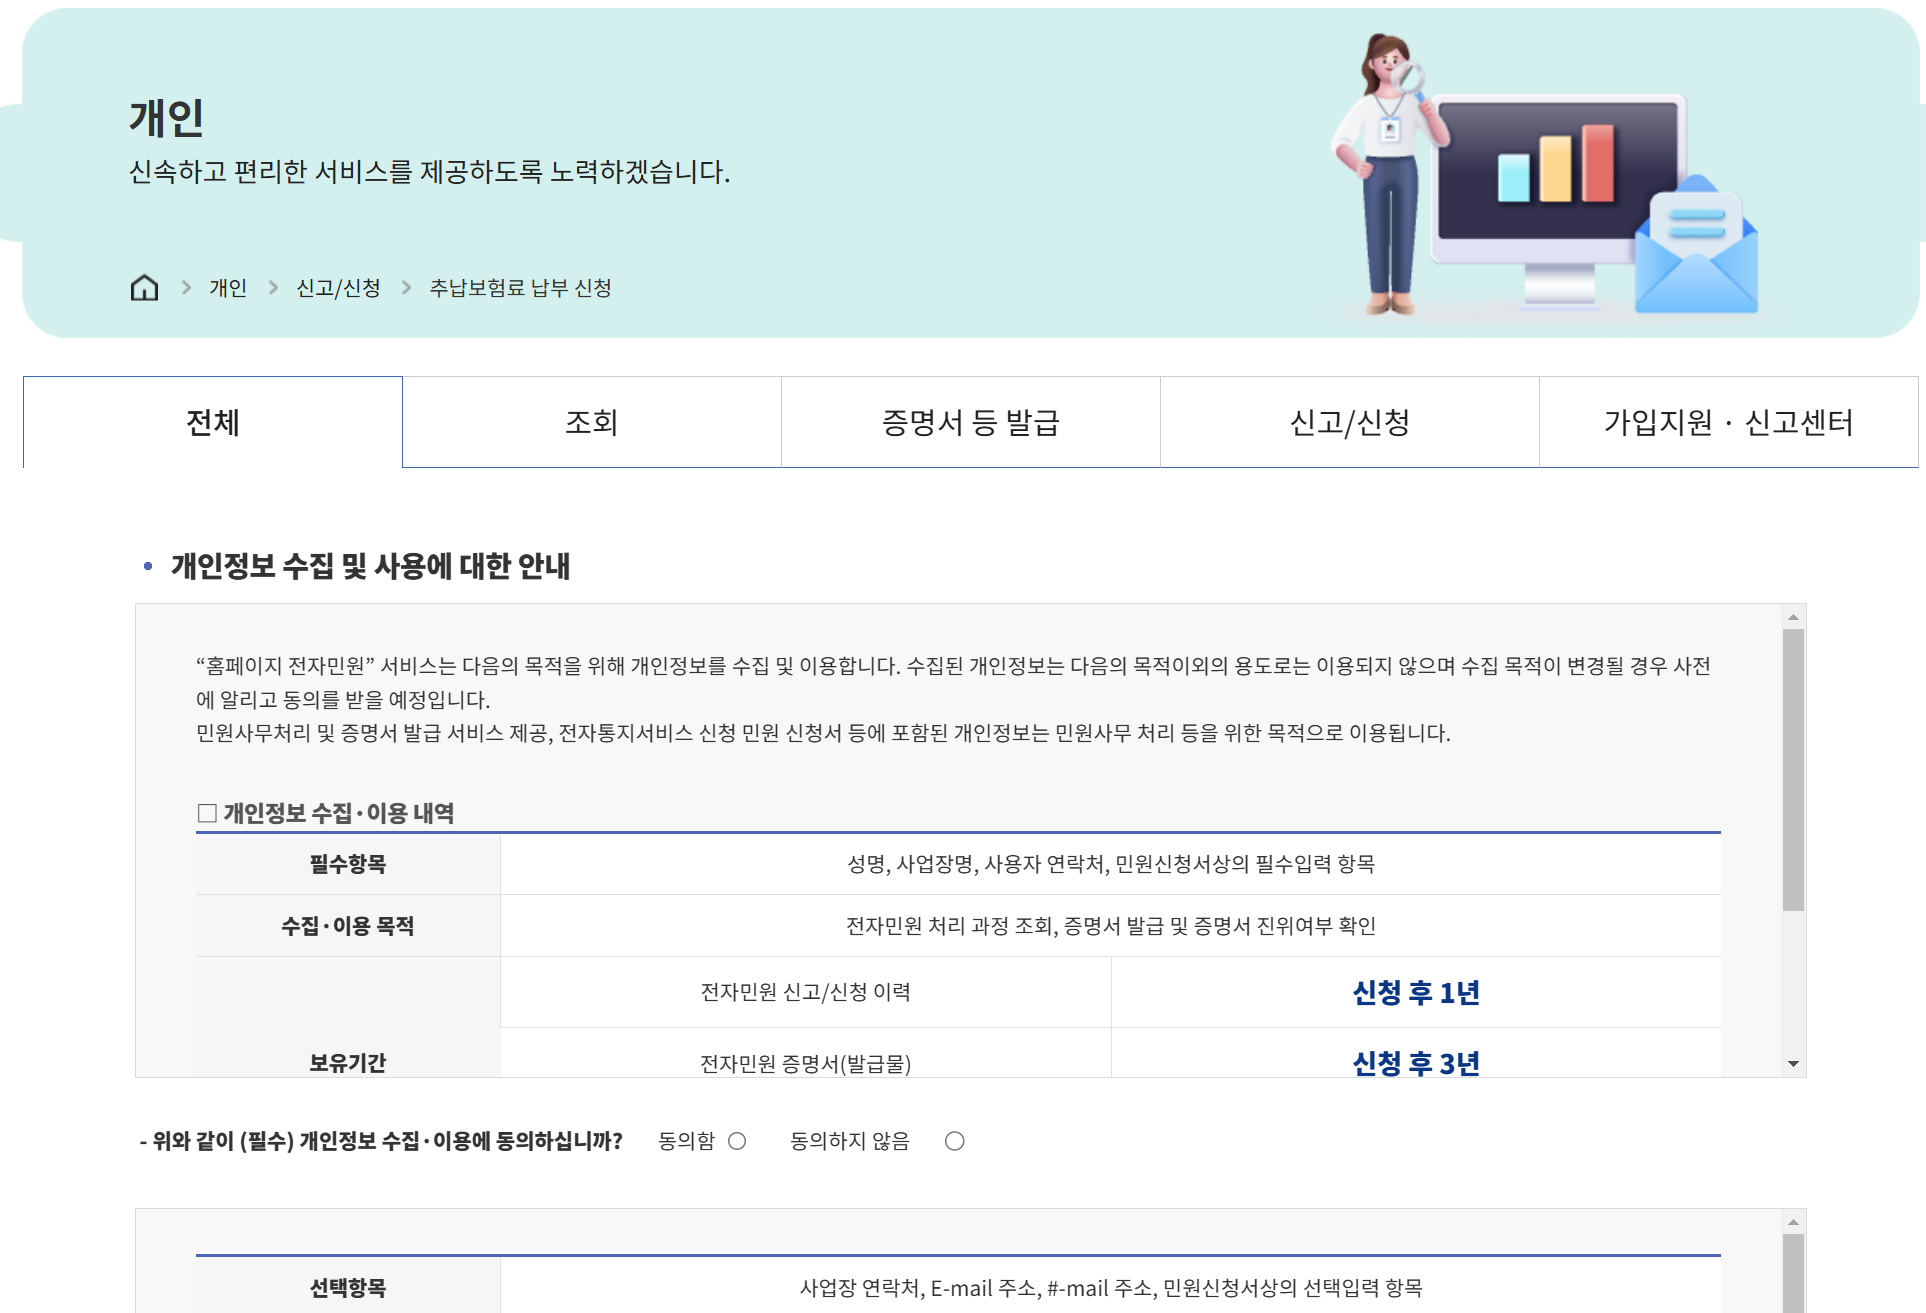1926x1313 pixels.
Task: Click the home icon in the breadcrumb
Action: pos(145,287)
